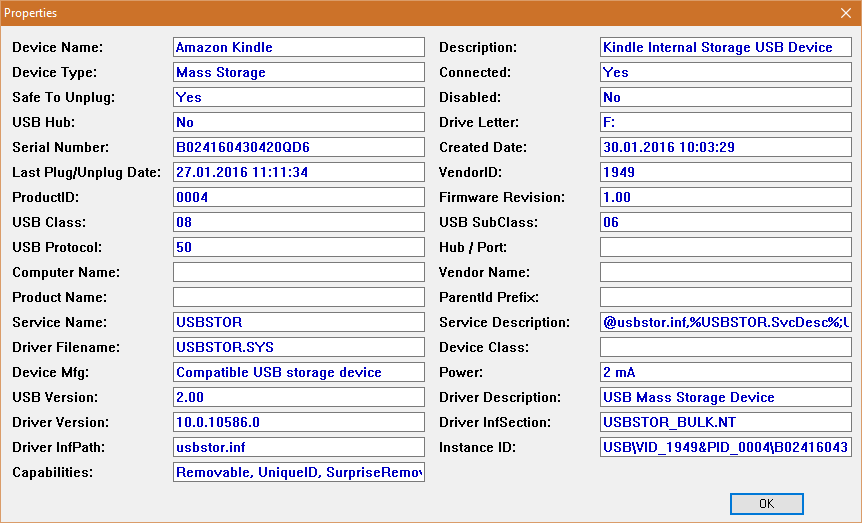
Task: Click the Properties title bar text
Action: (30, 13)
